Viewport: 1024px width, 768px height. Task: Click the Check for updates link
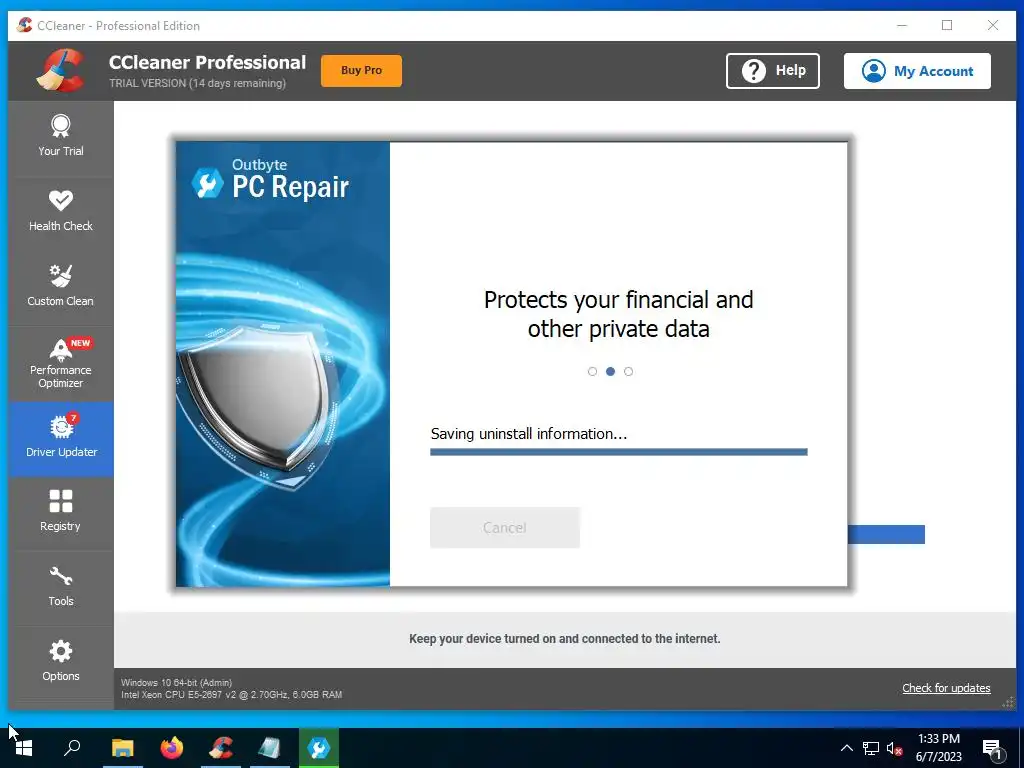[x=946, y=688]
